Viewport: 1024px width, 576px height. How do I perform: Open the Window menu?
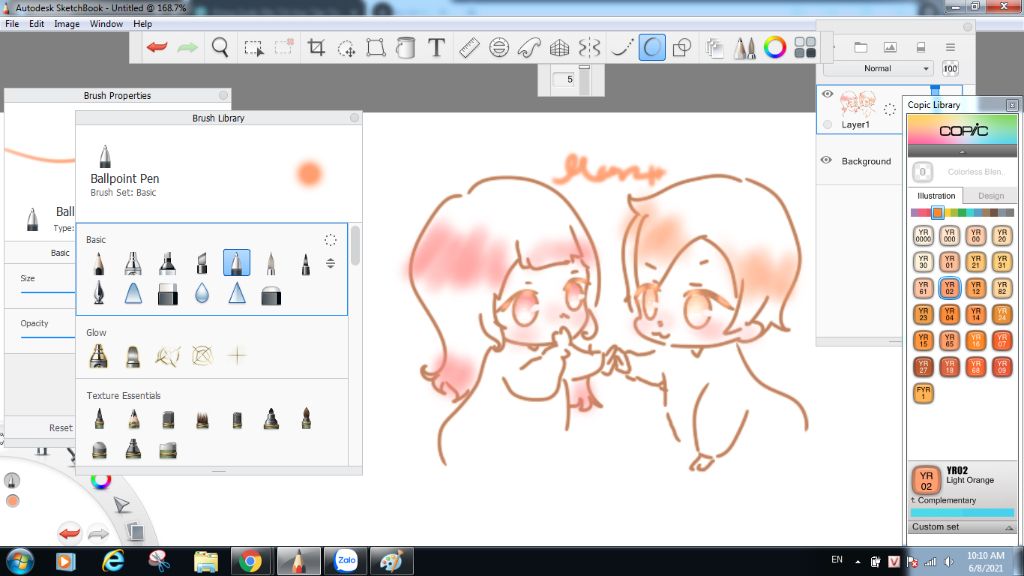pyautogui.click(x=106, y=24)
